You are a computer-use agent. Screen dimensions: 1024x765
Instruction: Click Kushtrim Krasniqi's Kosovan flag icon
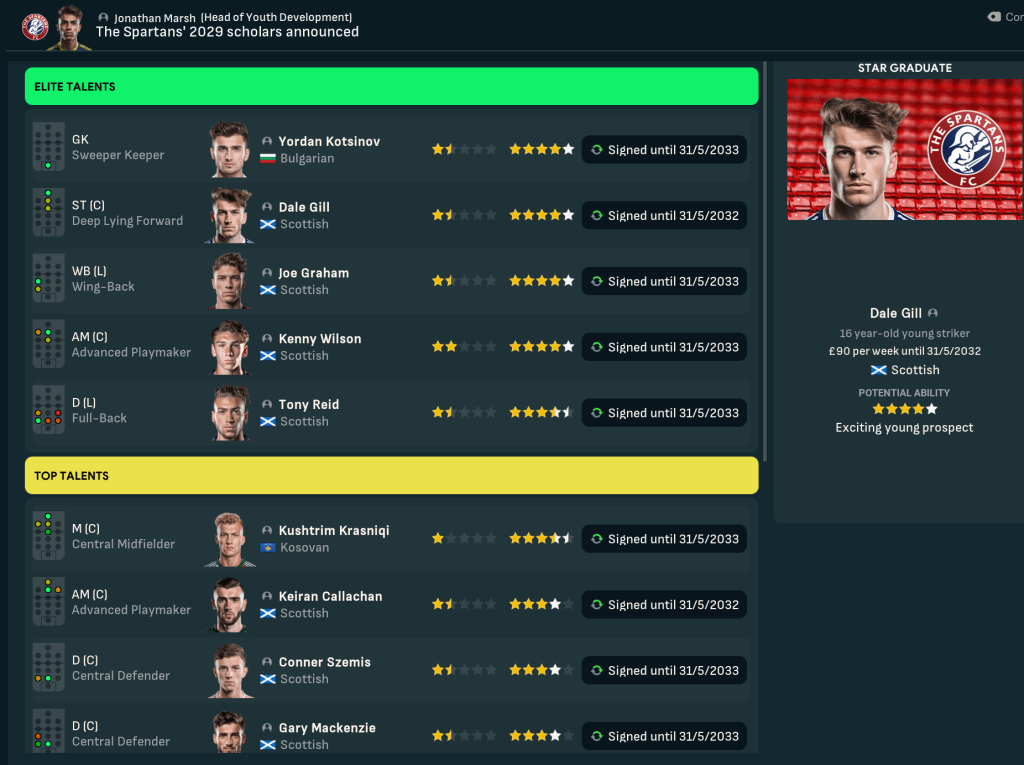(x=267, y=548)
